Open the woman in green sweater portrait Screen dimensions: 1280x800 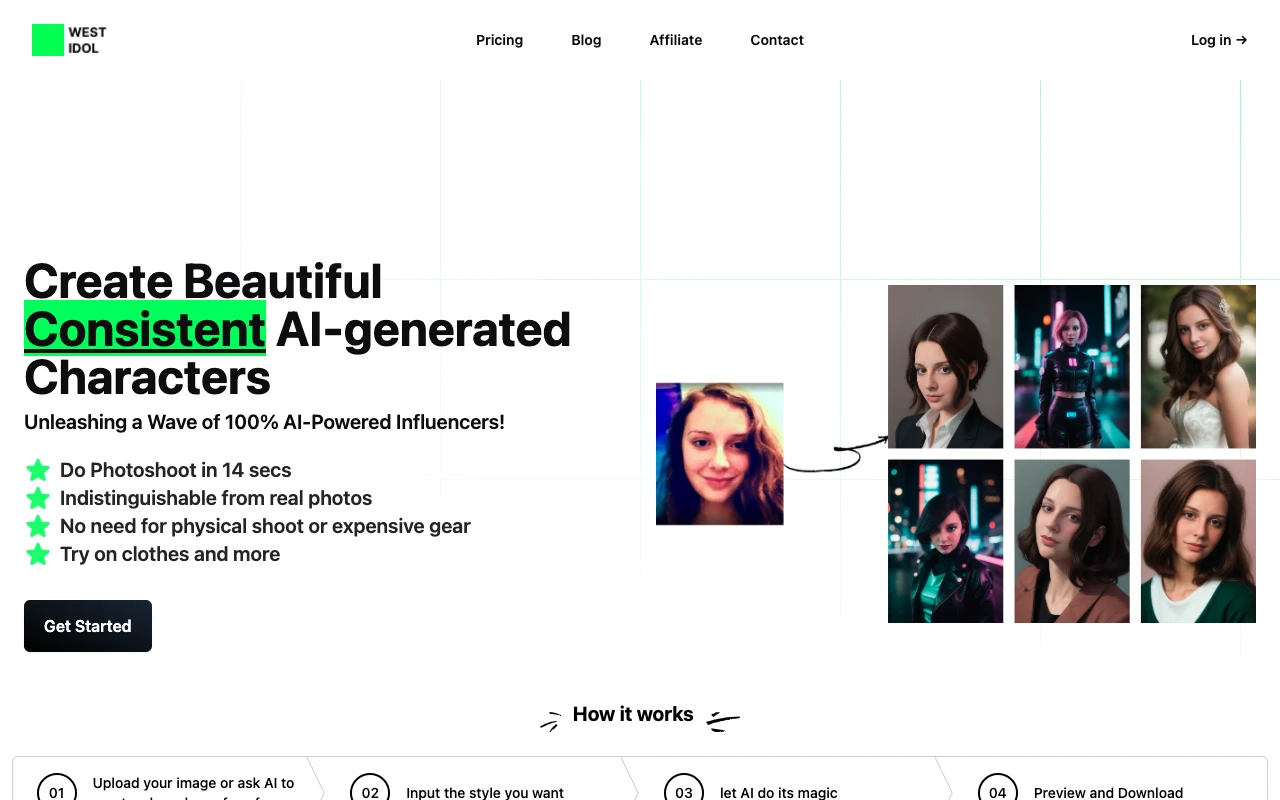[1197, 541]
